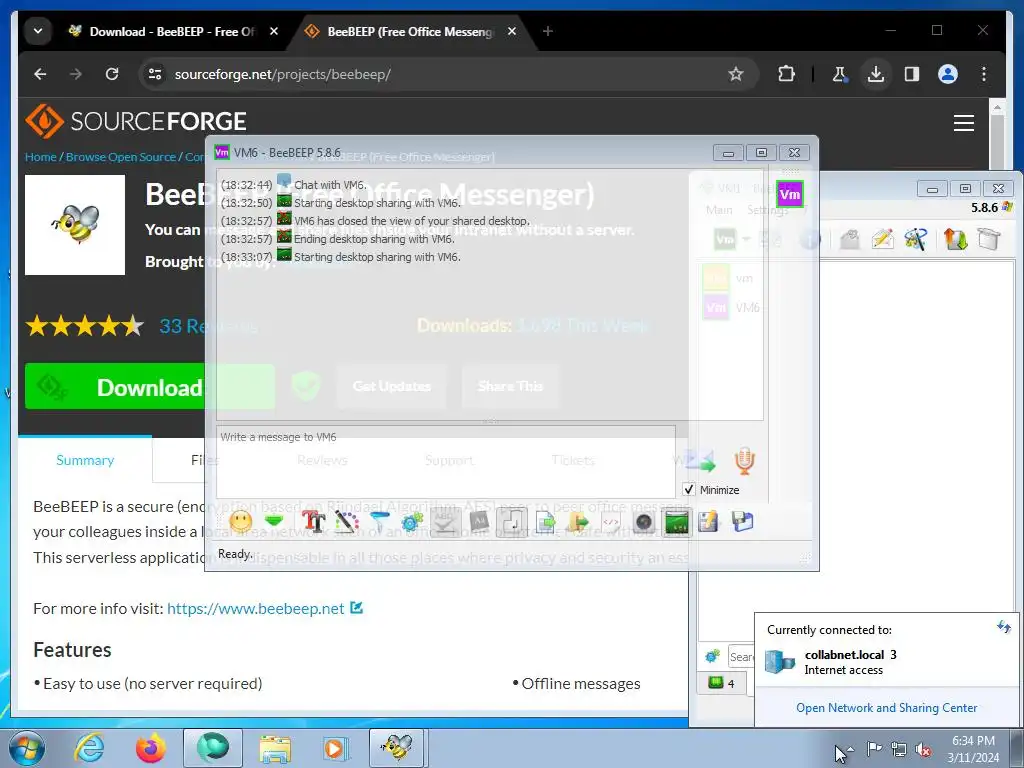This screenshot has width=1024, height=768.
Task: Open the Windows Start menu
Action: (27, 748)
